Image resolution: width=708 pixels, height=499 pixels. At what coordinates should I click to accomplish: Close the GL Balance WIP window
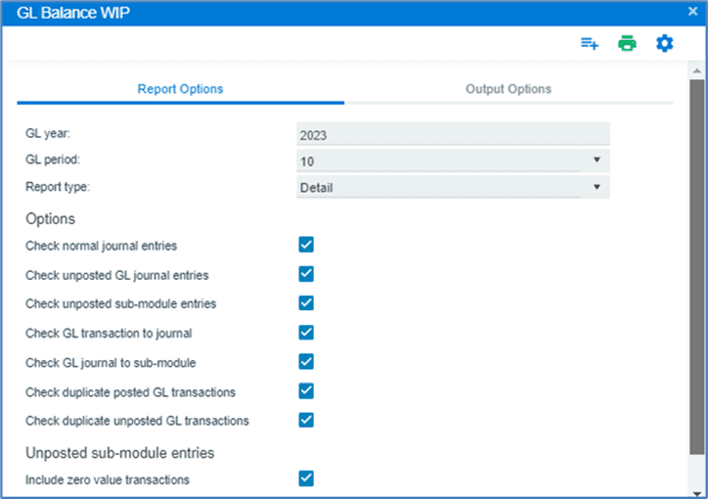point(692,11)
